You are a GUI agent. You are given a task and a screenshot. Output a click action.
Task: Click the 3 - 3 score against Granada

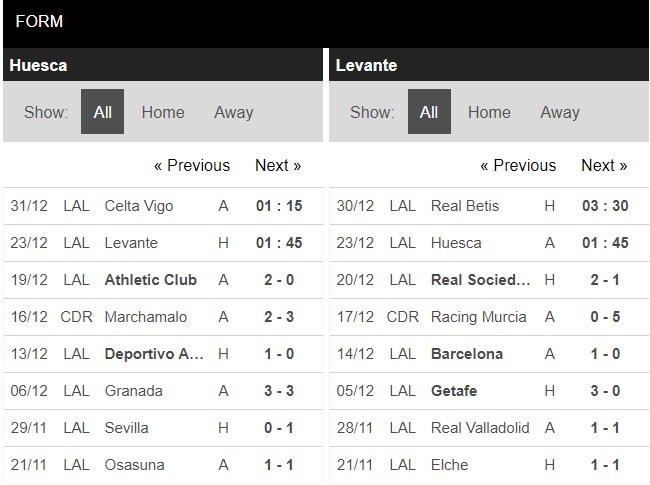[x=278, y=391]
